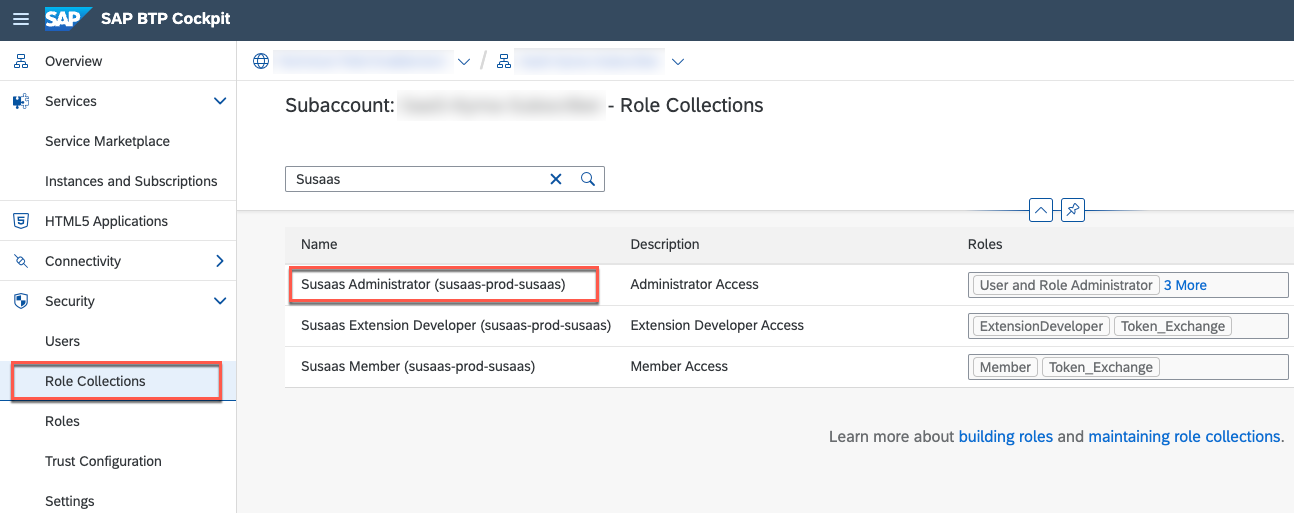
Task: Open the maintaining role collections link
Action: [1184, 437]
